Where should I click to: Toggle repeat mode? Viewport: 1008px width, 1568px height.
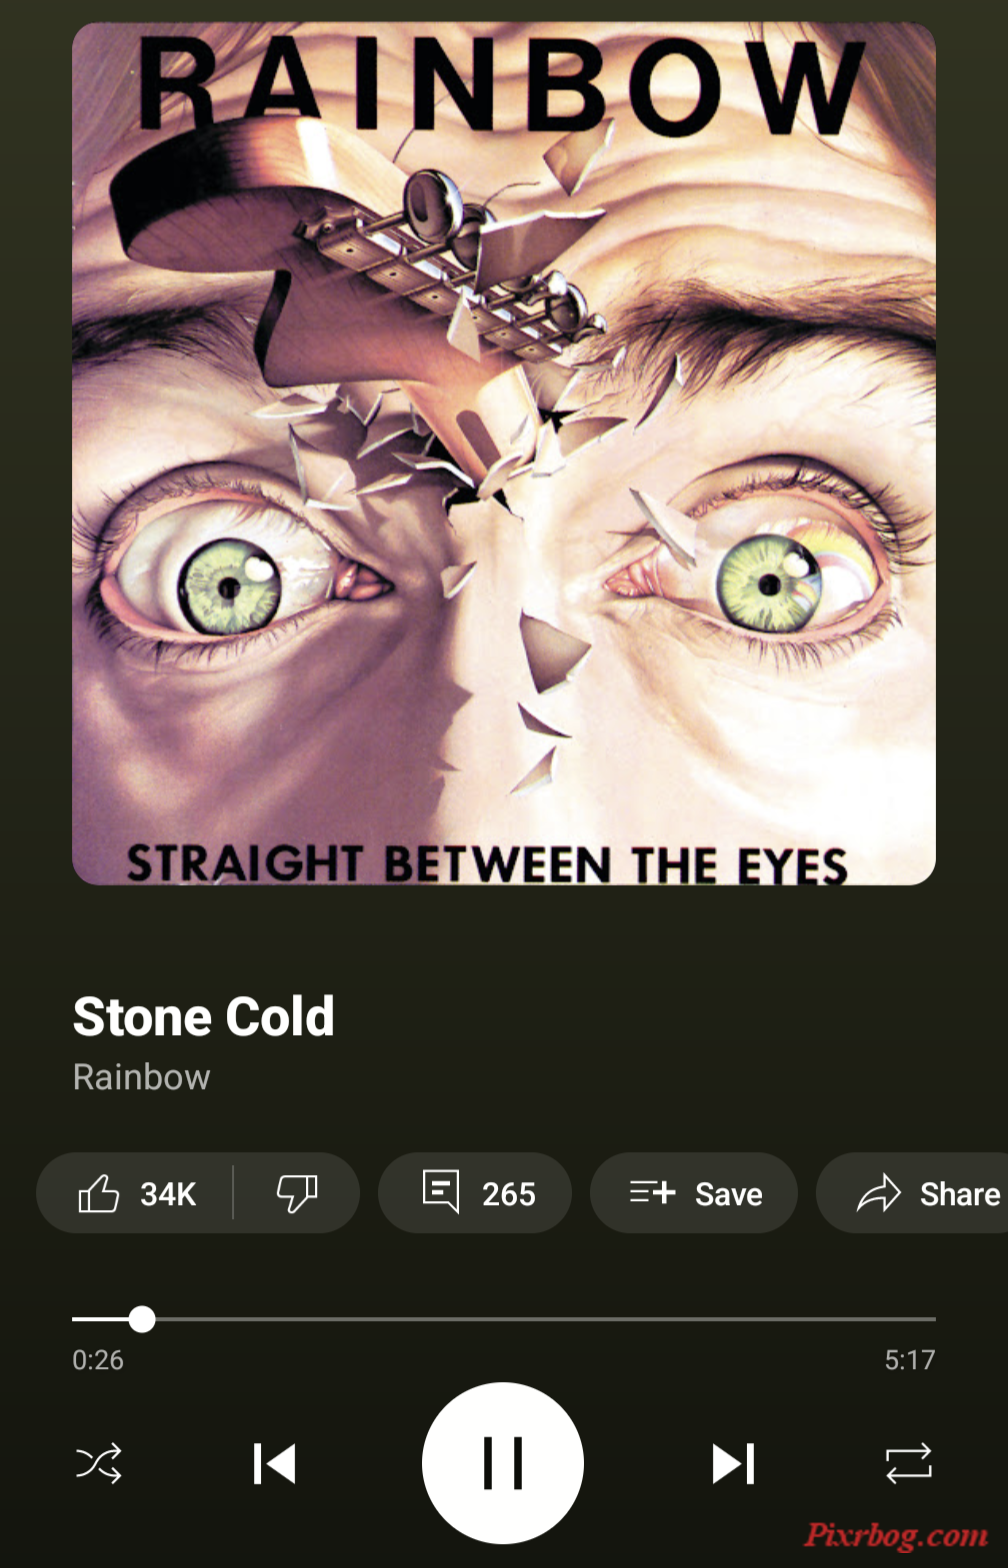click(908, 1463)
